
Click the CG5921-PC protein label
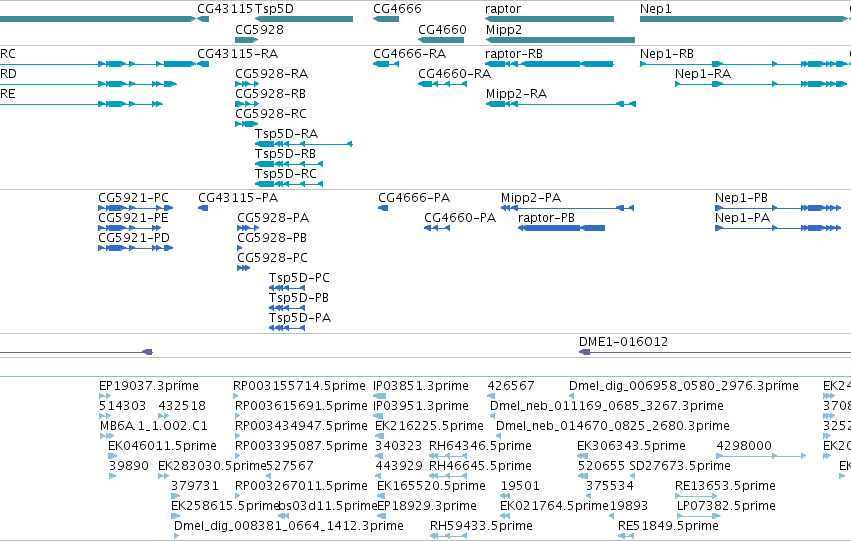[134, 198]
